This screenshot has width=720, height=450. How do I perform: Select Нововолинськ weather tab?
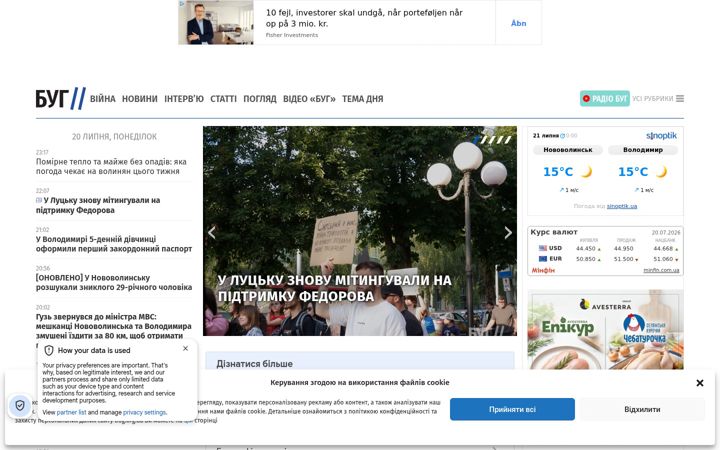tap(568, 150)
